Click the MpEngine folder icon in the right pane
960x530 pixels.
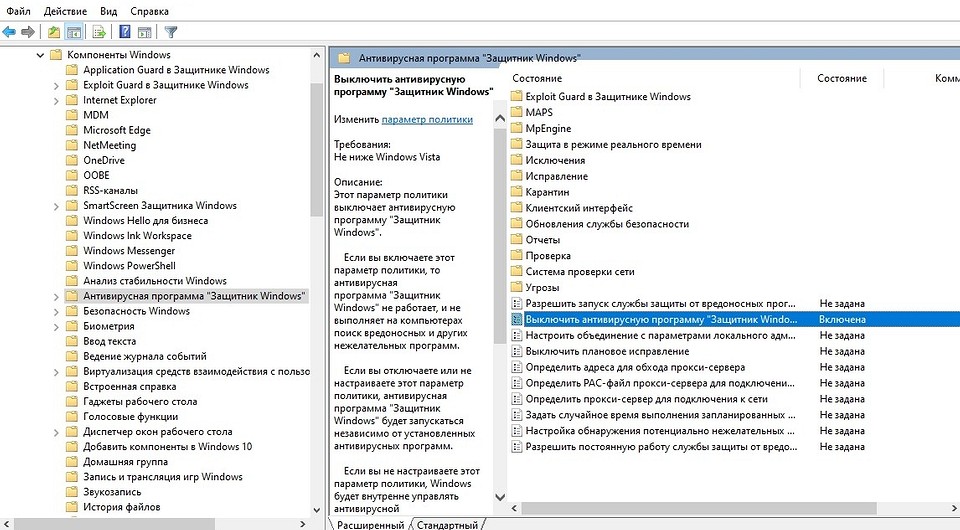click(x=517, y=128)
